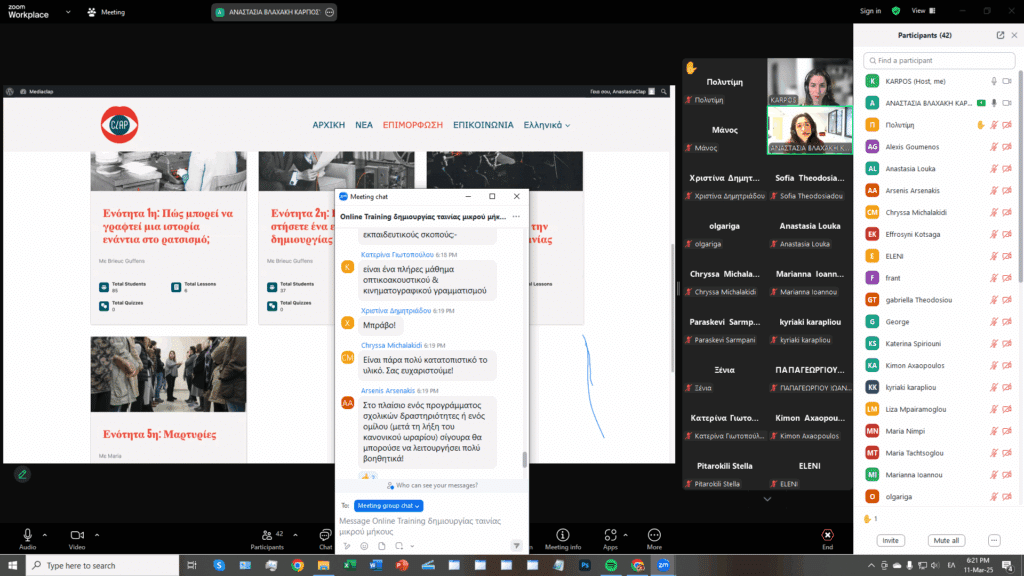Click the search magnifier in Mediaclap admin bar

point(664,91)
